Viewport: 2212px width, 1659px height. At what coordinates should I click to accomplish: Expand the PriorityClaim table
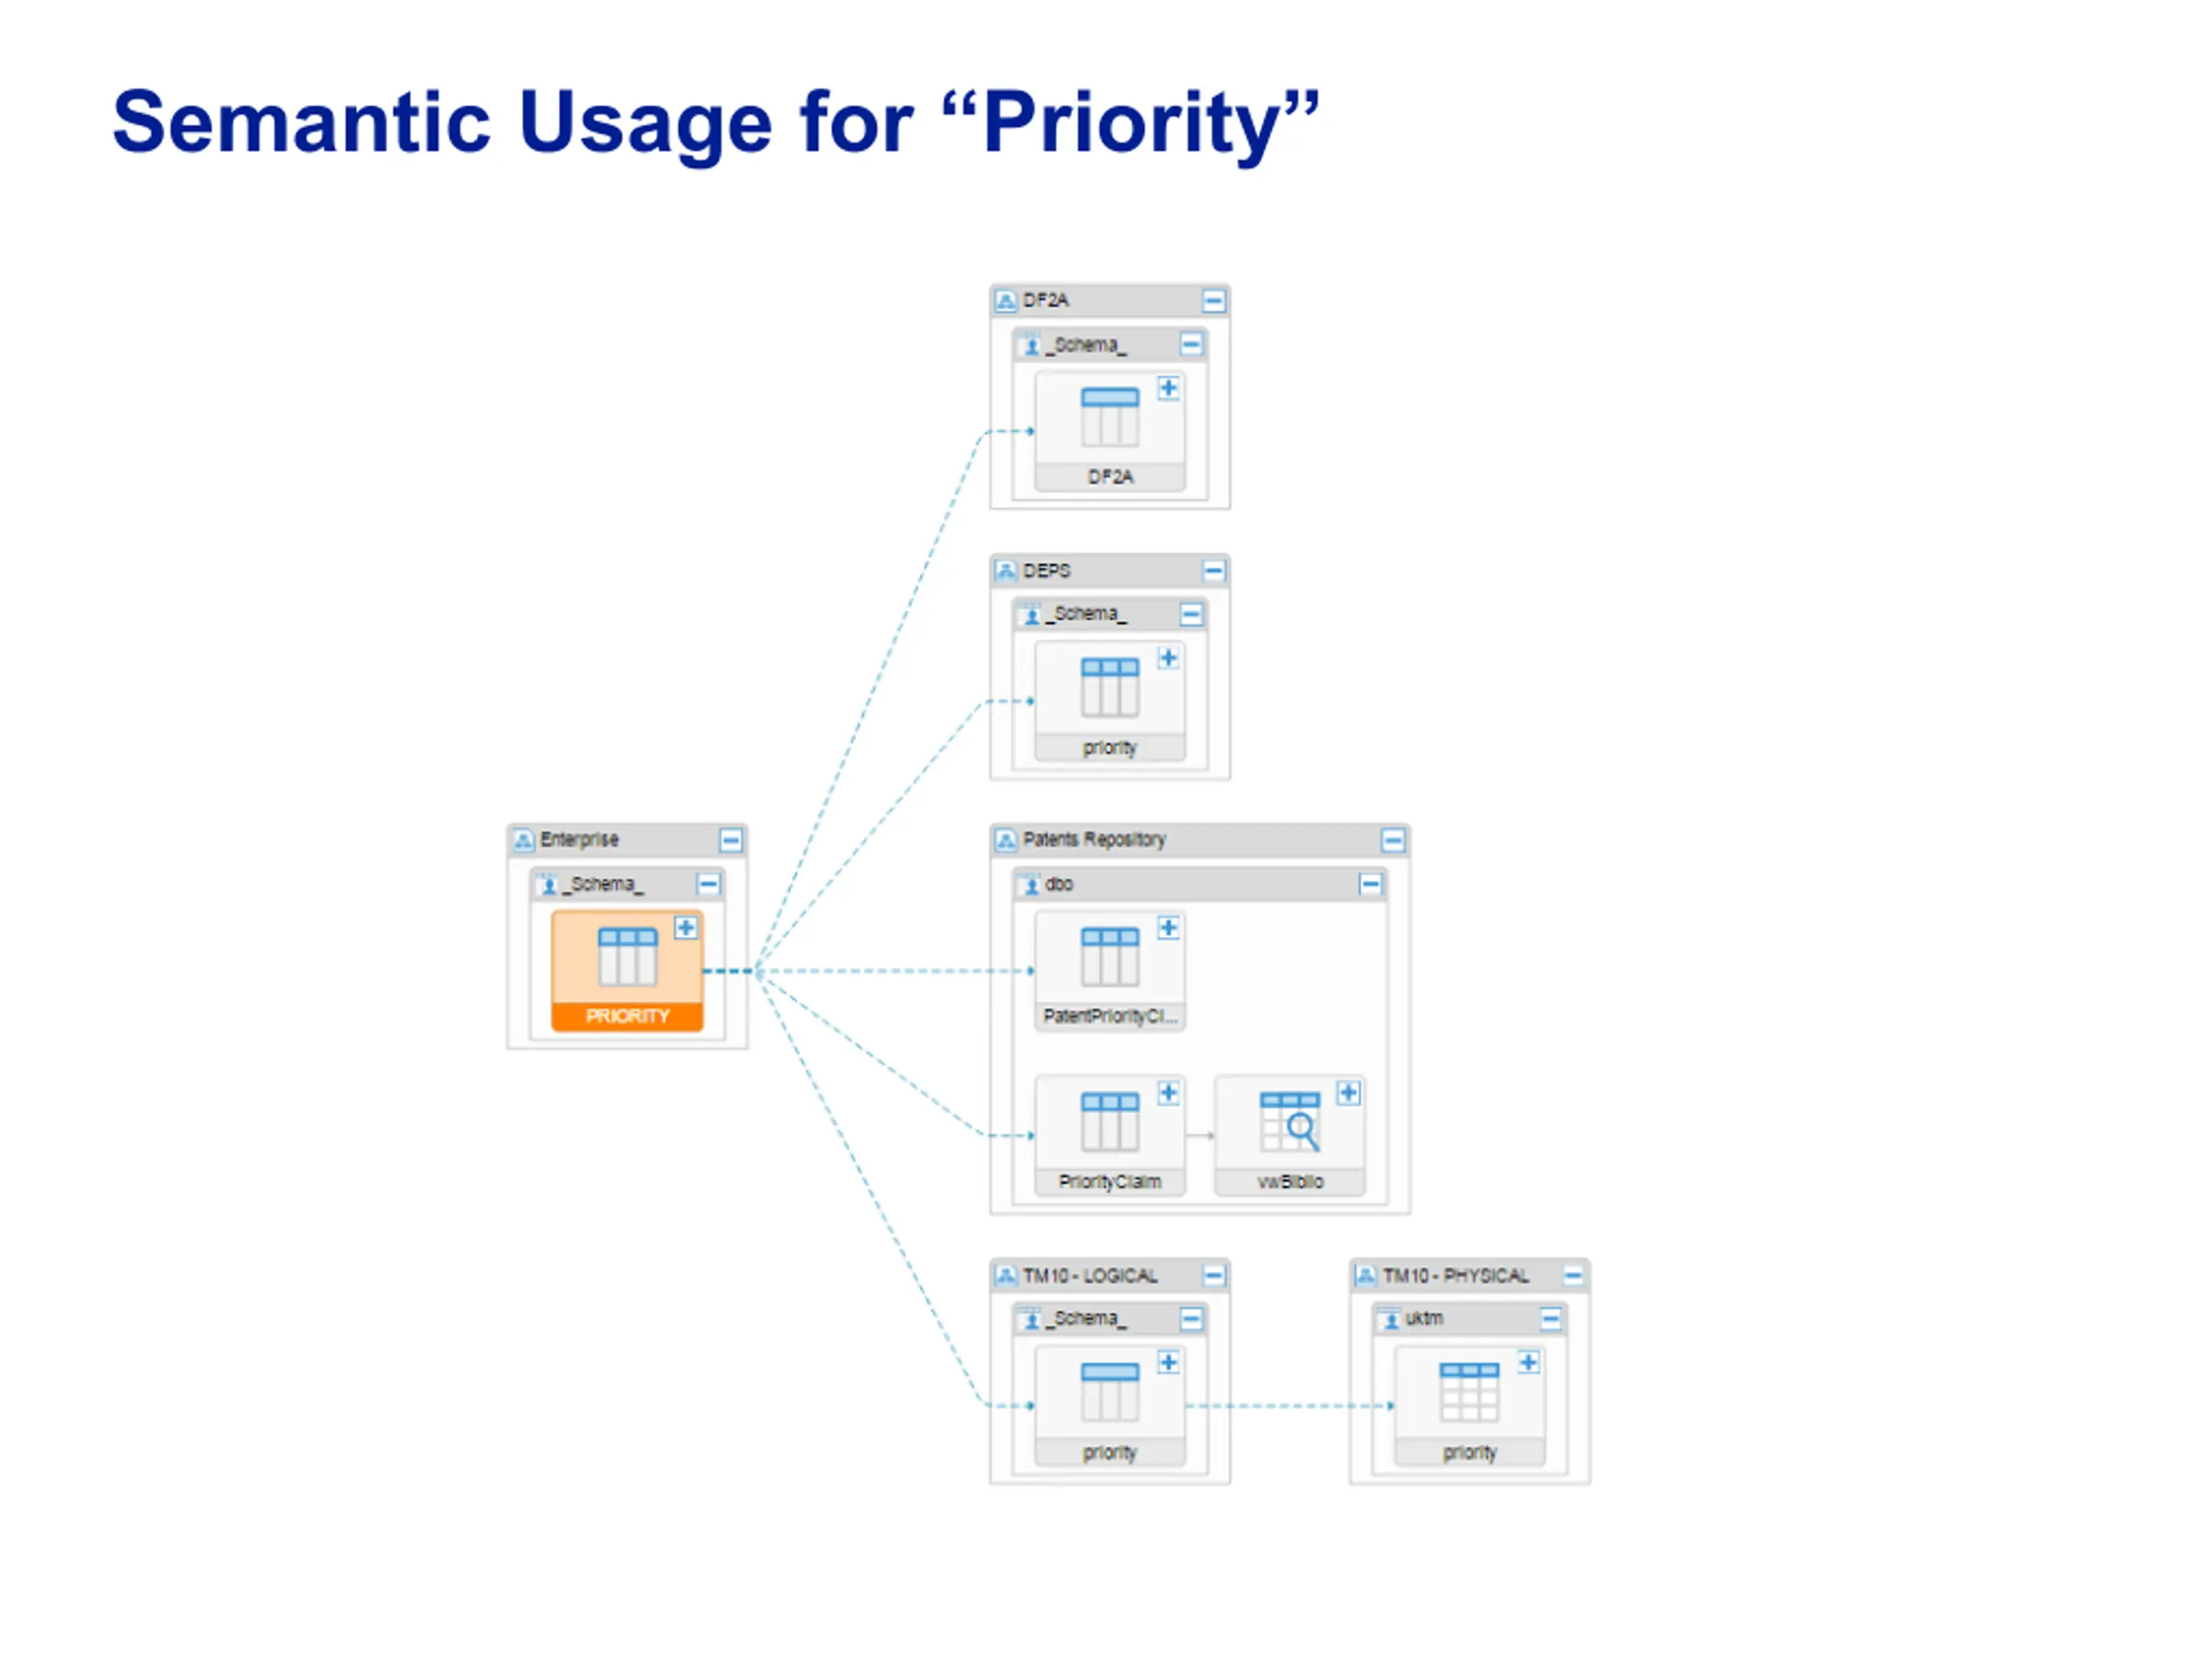(x=1168, y=1093)
